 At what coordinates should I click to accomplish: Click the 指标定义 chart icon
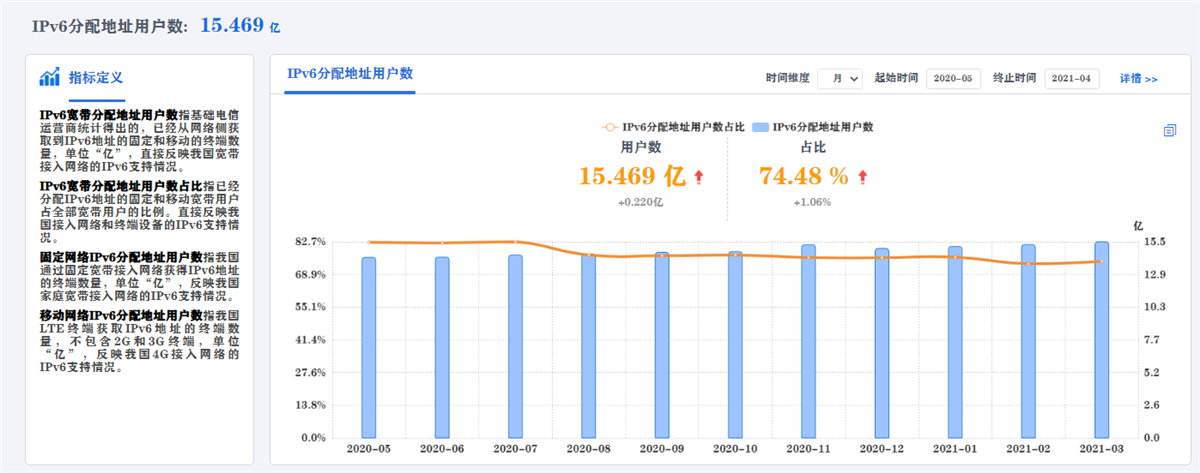(x=50, y=77)
